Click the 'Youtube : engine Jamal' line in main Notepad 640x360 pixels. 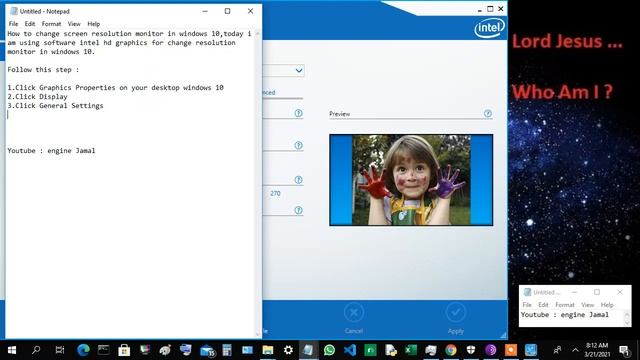click(x=51, y=151)
